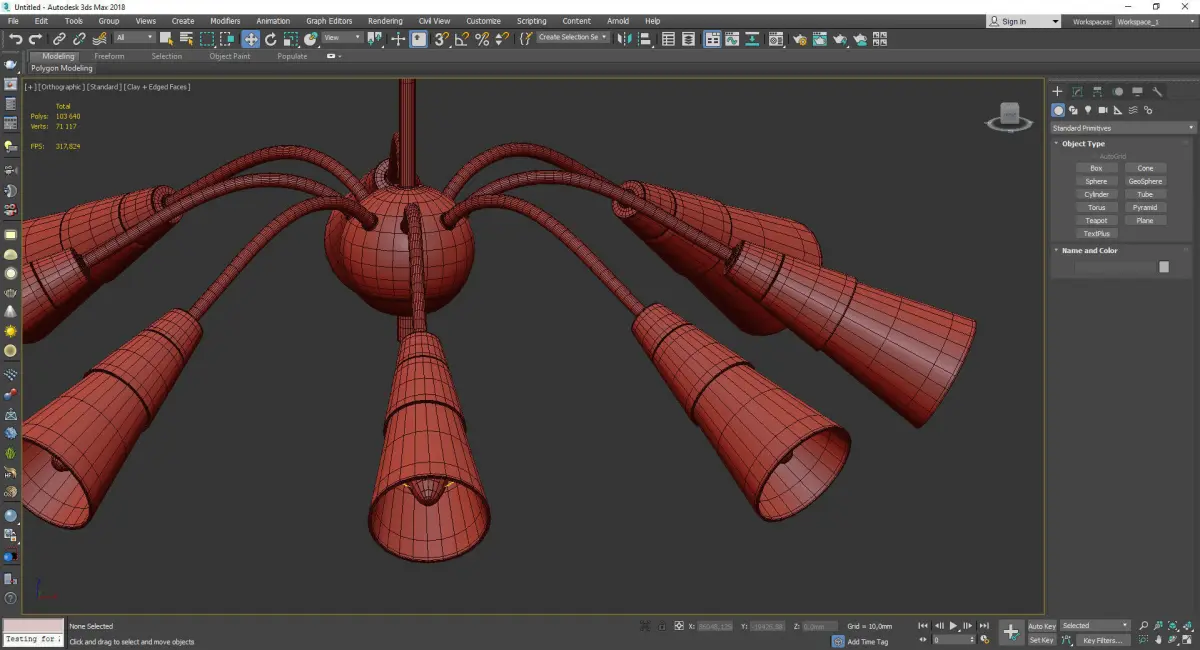Toggle the selection lock padlock
1200x650 pixels.
pyautogui.click(x=661, y=626)
